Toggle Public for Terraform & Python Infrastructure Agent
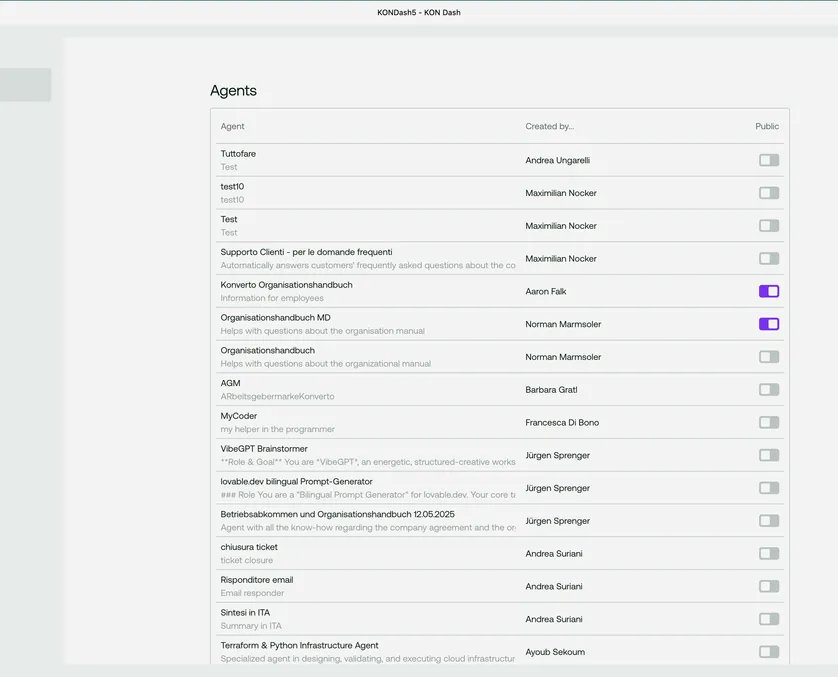This screenshot has width=838, height=677. coord(768,652)
